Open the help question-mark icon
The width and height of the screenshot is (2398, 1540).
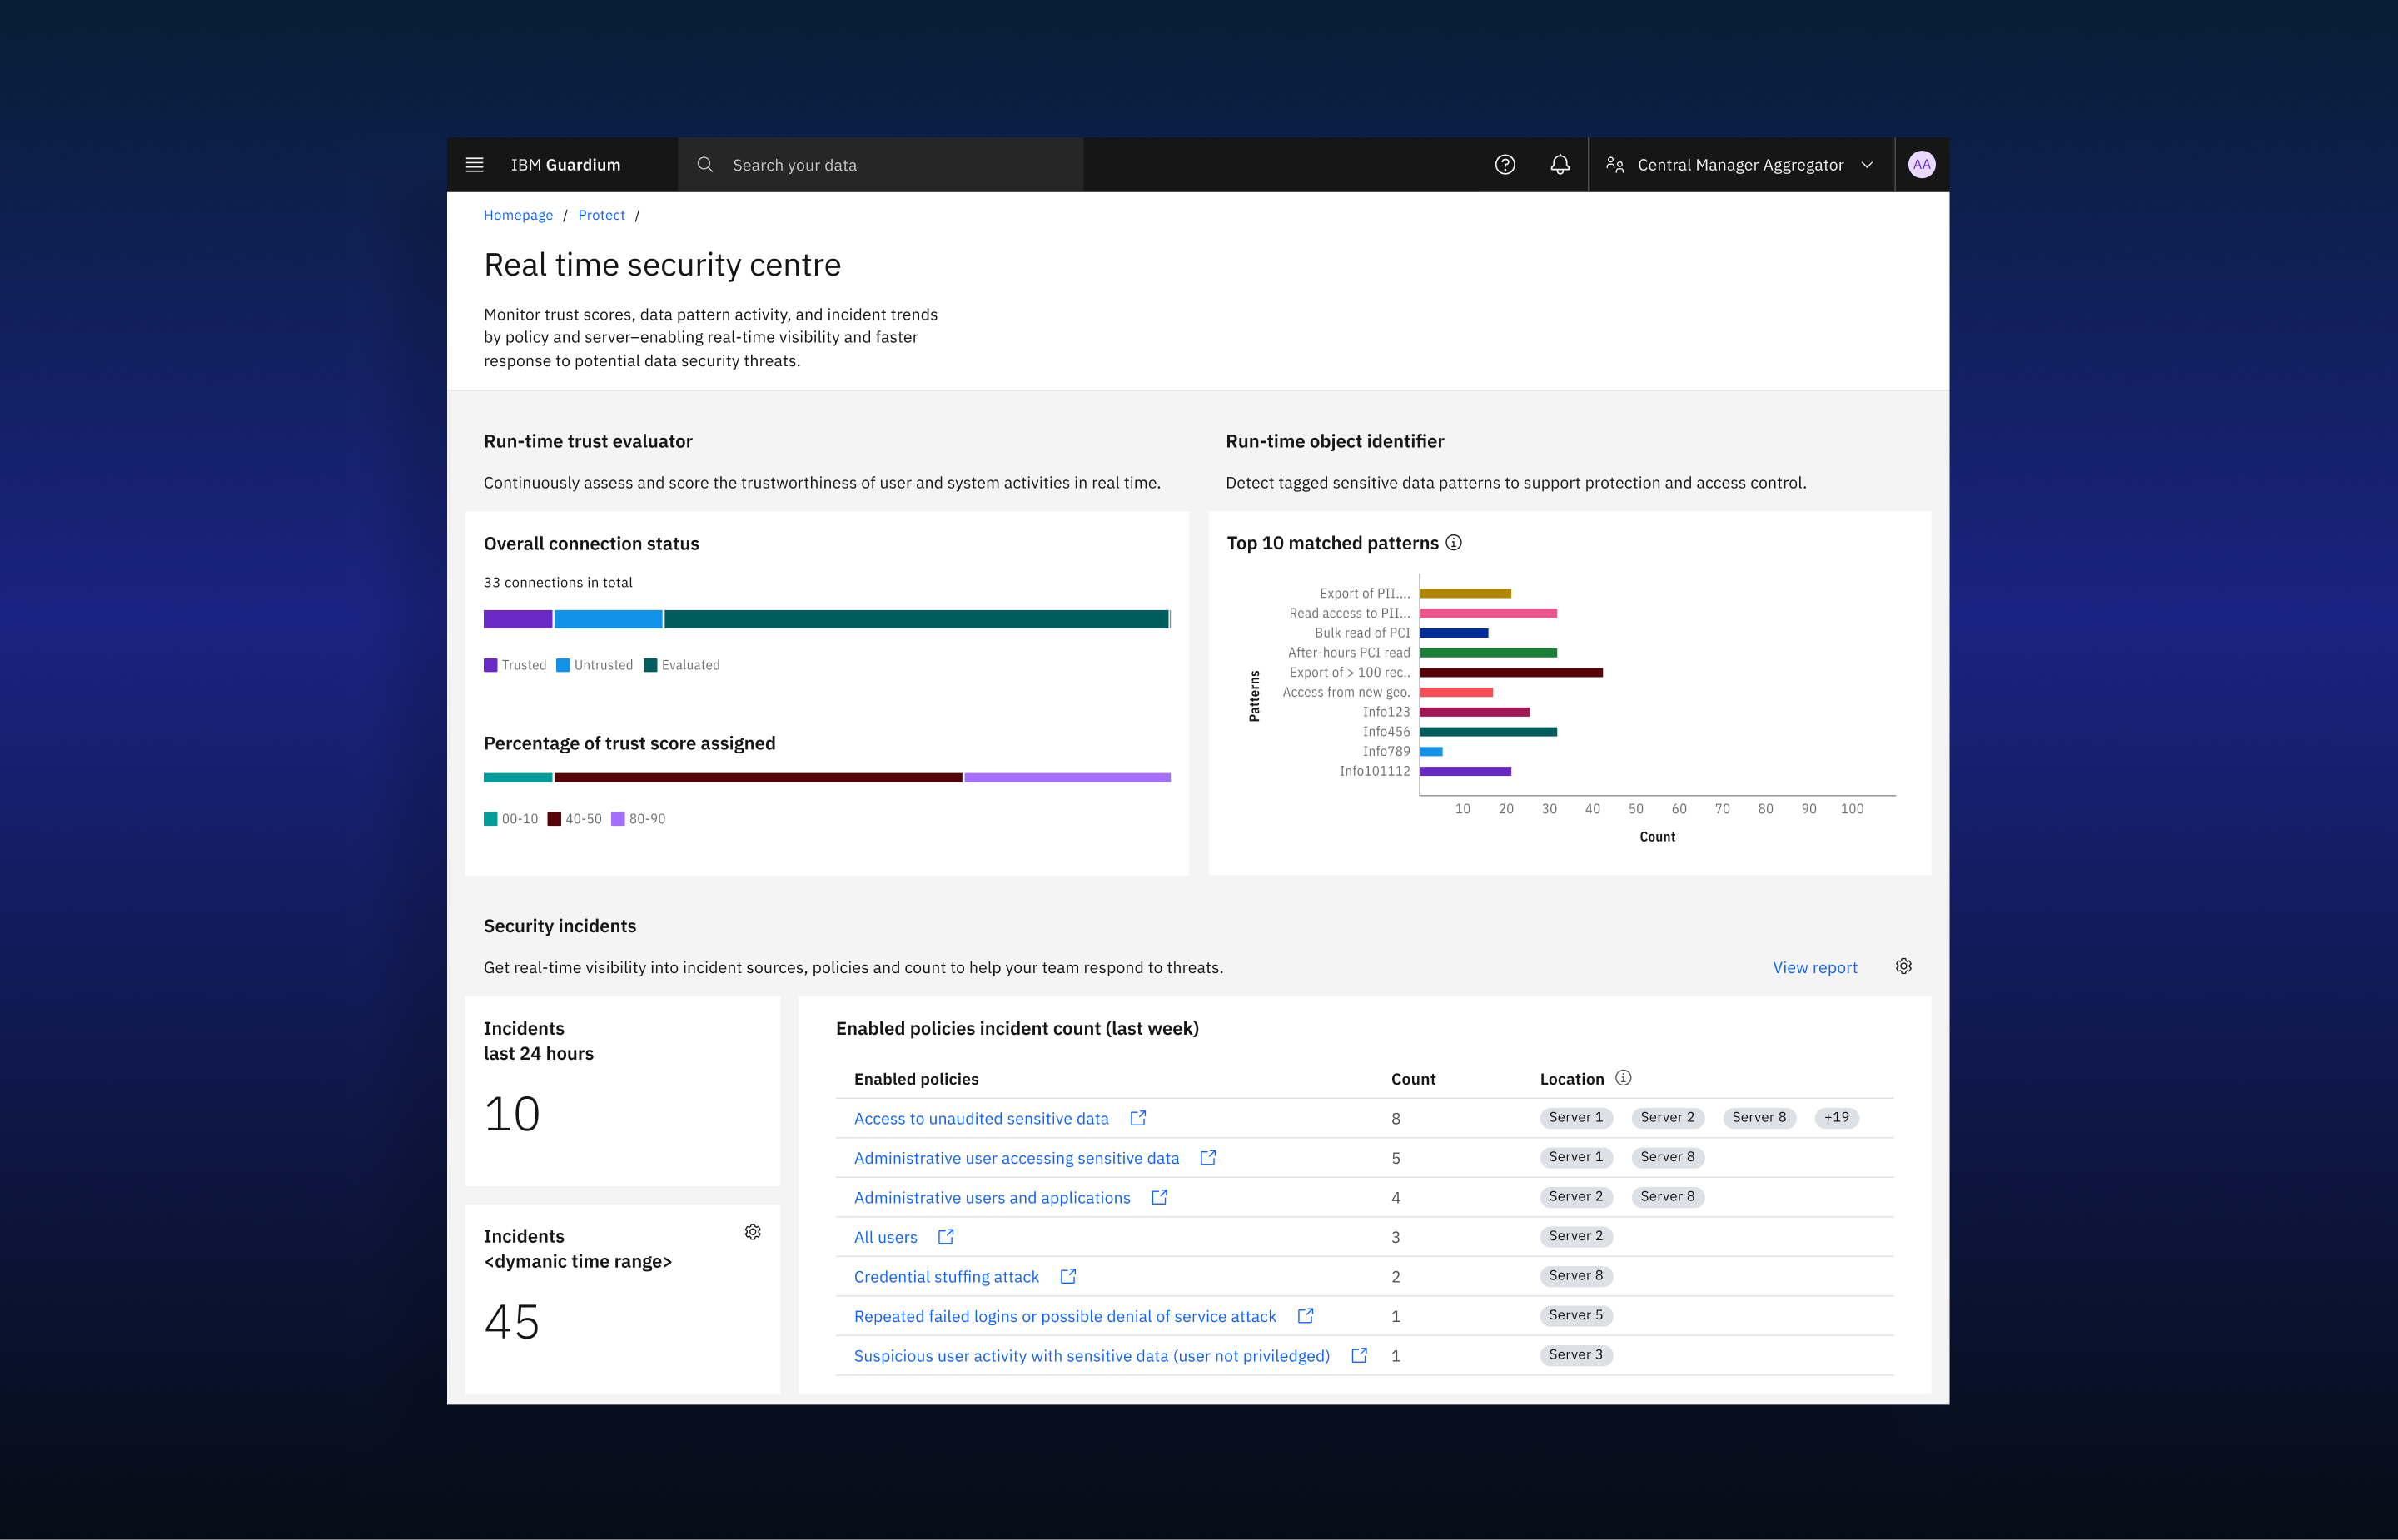[x=1504, y=165]
